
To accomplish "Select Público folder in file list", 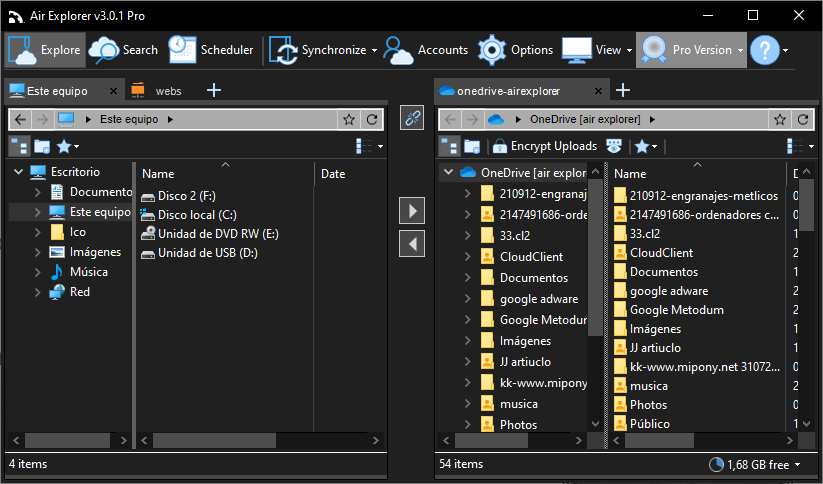I will coord(642,424).
